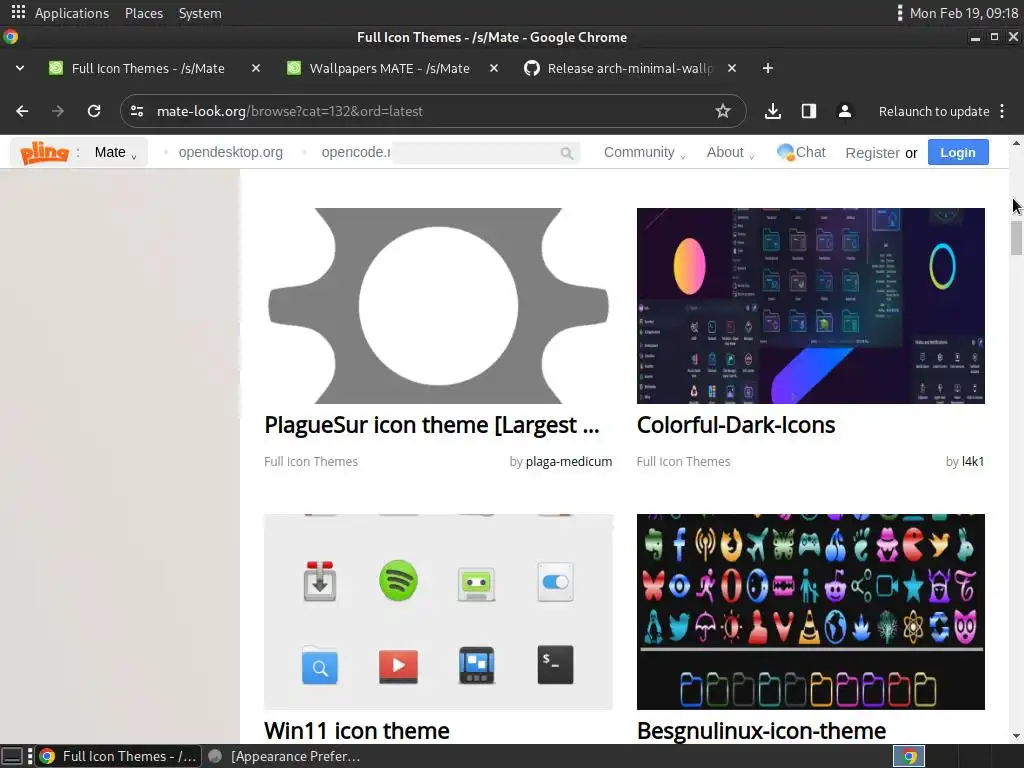The image size is (1024, 768).
Task: Open the Places menu
Action: 144,13
